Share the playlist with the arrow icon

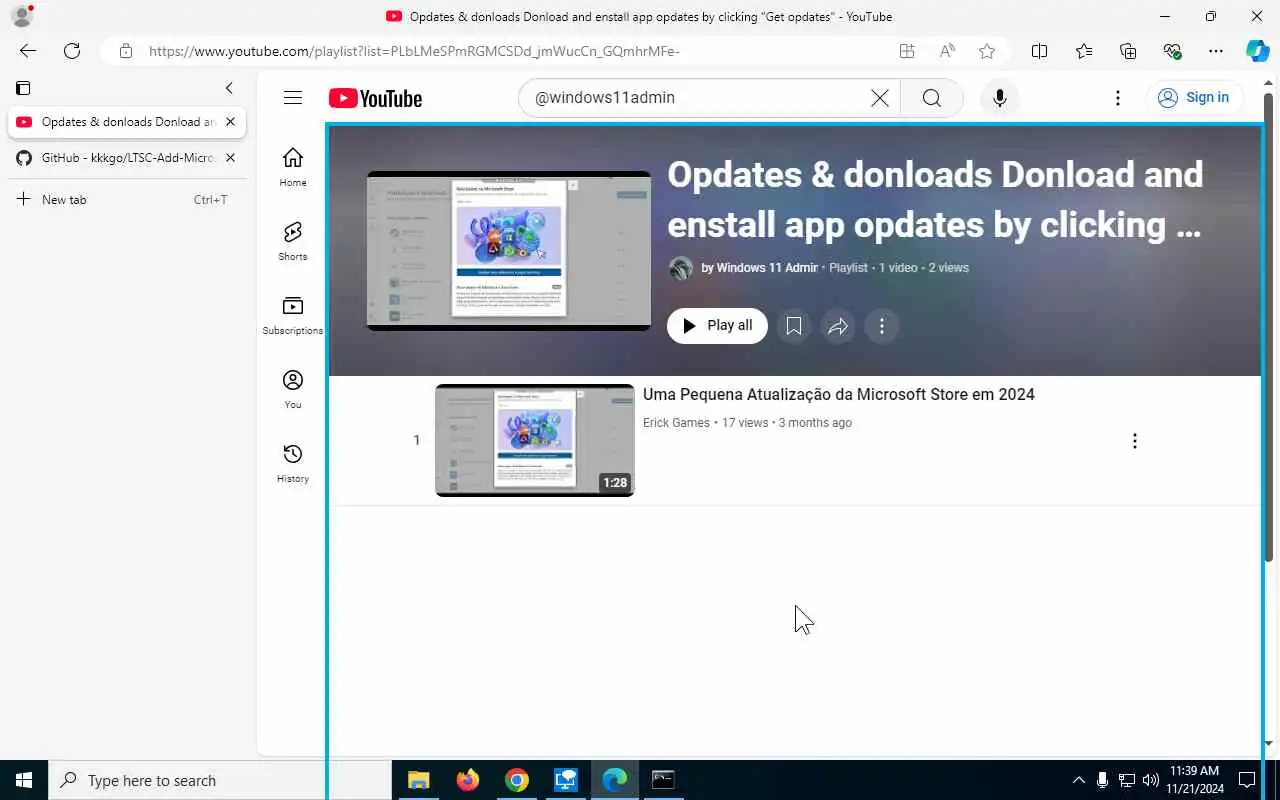[838, 326]
